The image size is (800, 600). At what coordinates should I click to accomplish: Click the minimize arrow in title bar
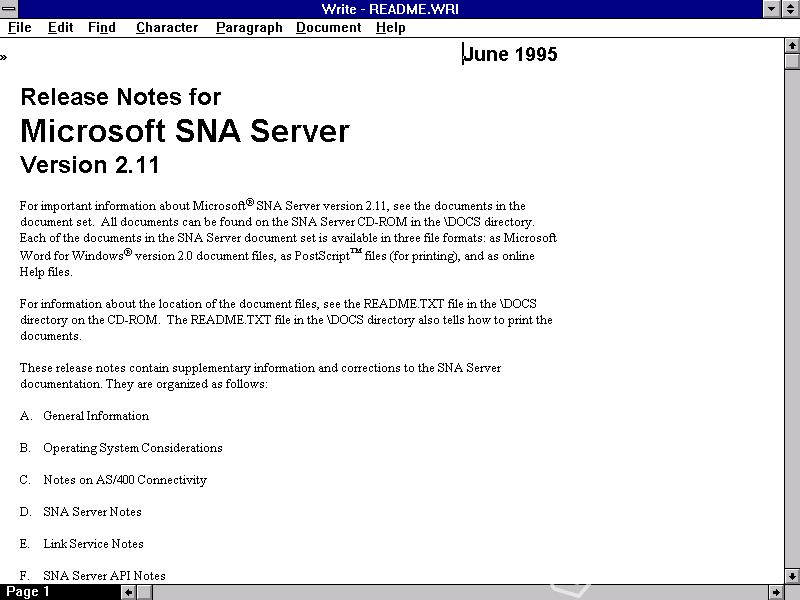click(x=772, y=9)
